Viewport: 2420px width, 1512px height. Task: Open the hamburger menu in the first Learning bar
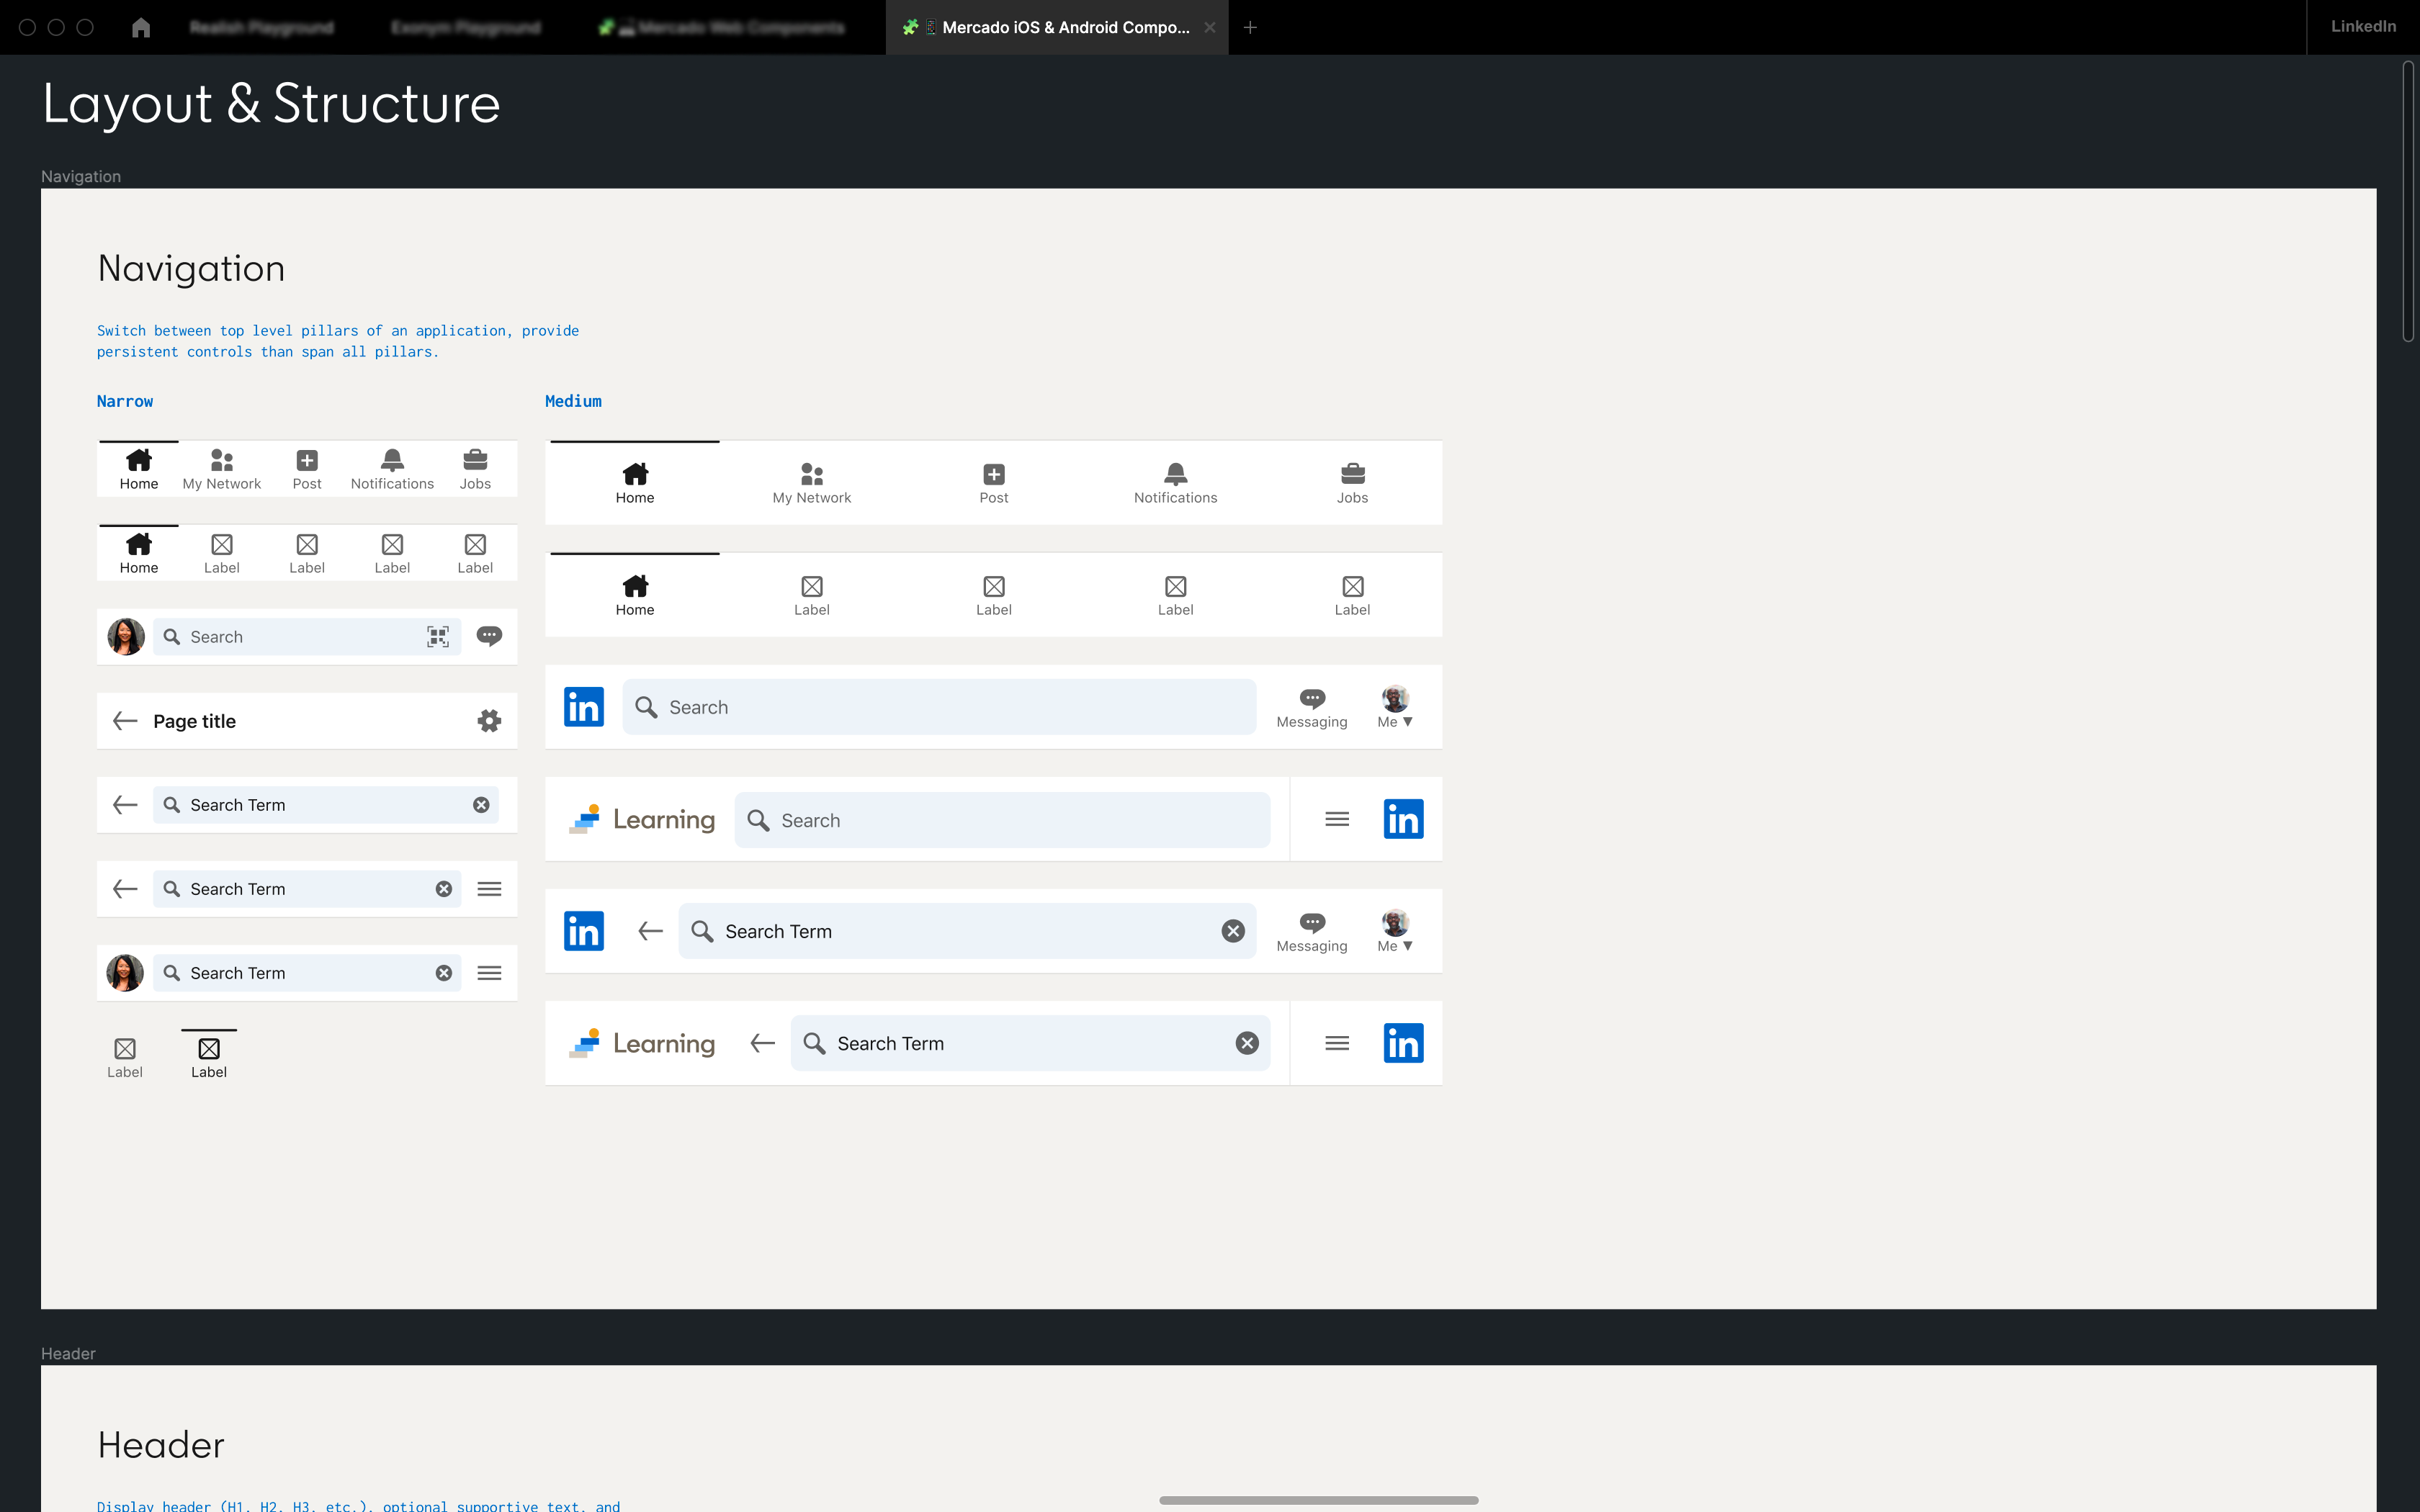point(1336,819)
